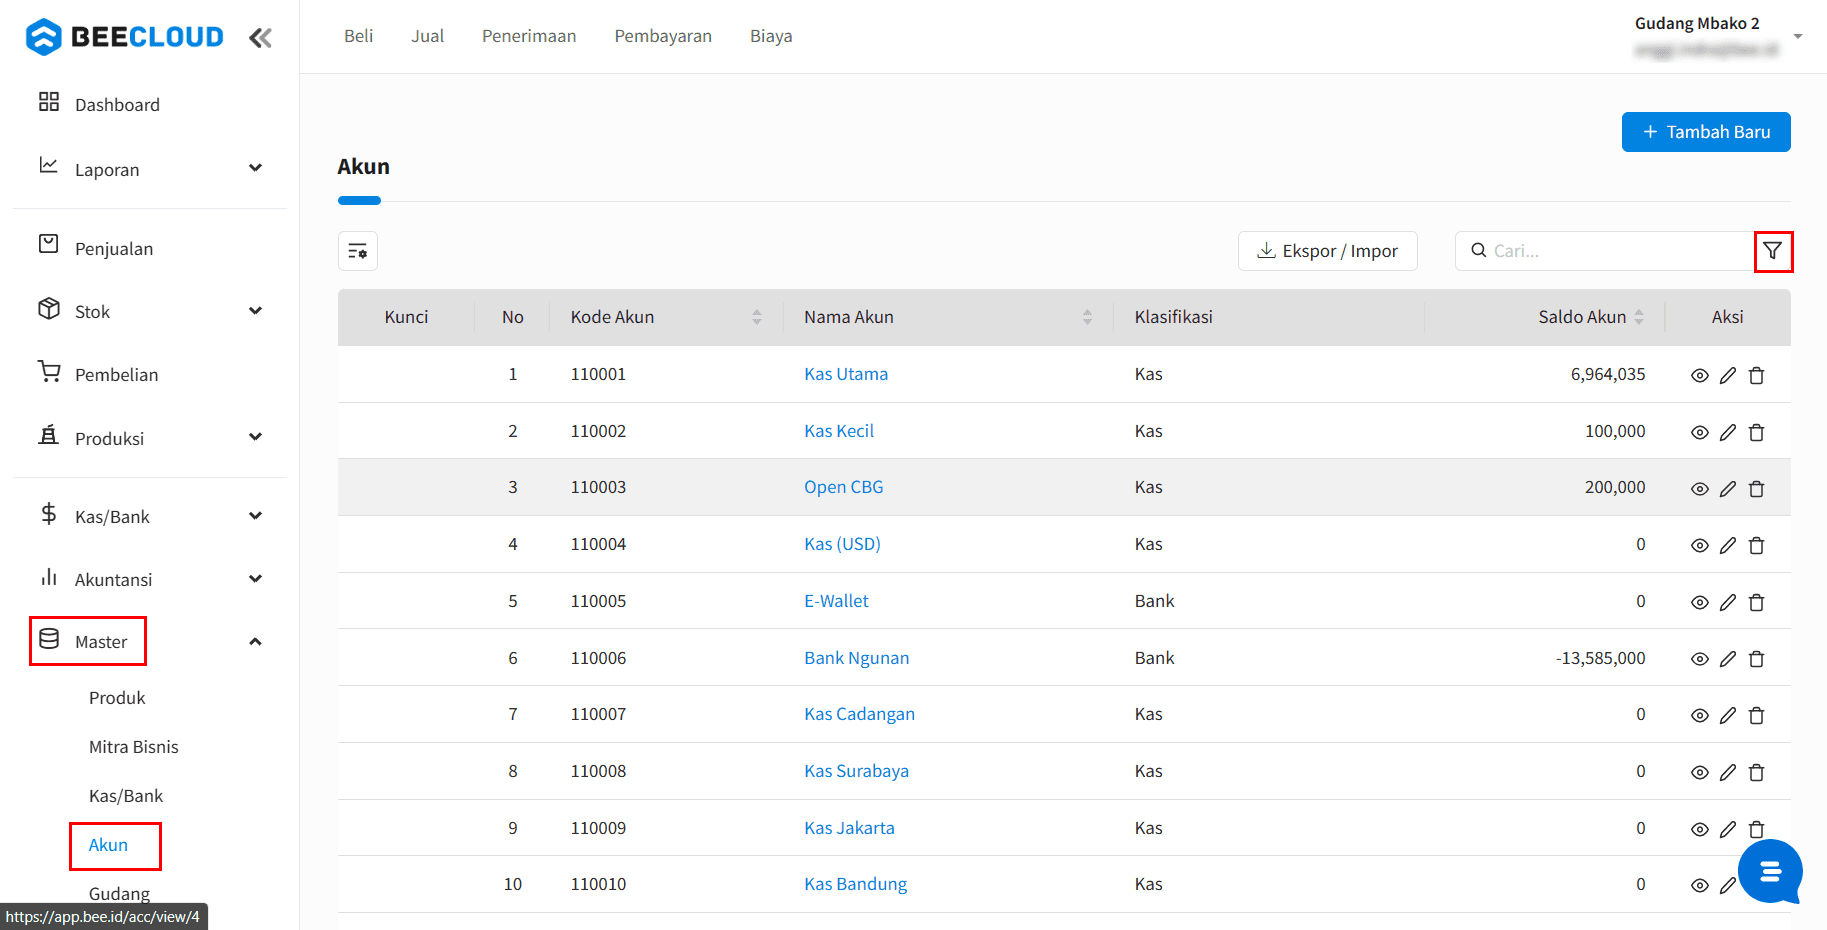Open the Kas Bandung account link
The width and height of the screenshot is (1827, 930).
tap(855, 884)
